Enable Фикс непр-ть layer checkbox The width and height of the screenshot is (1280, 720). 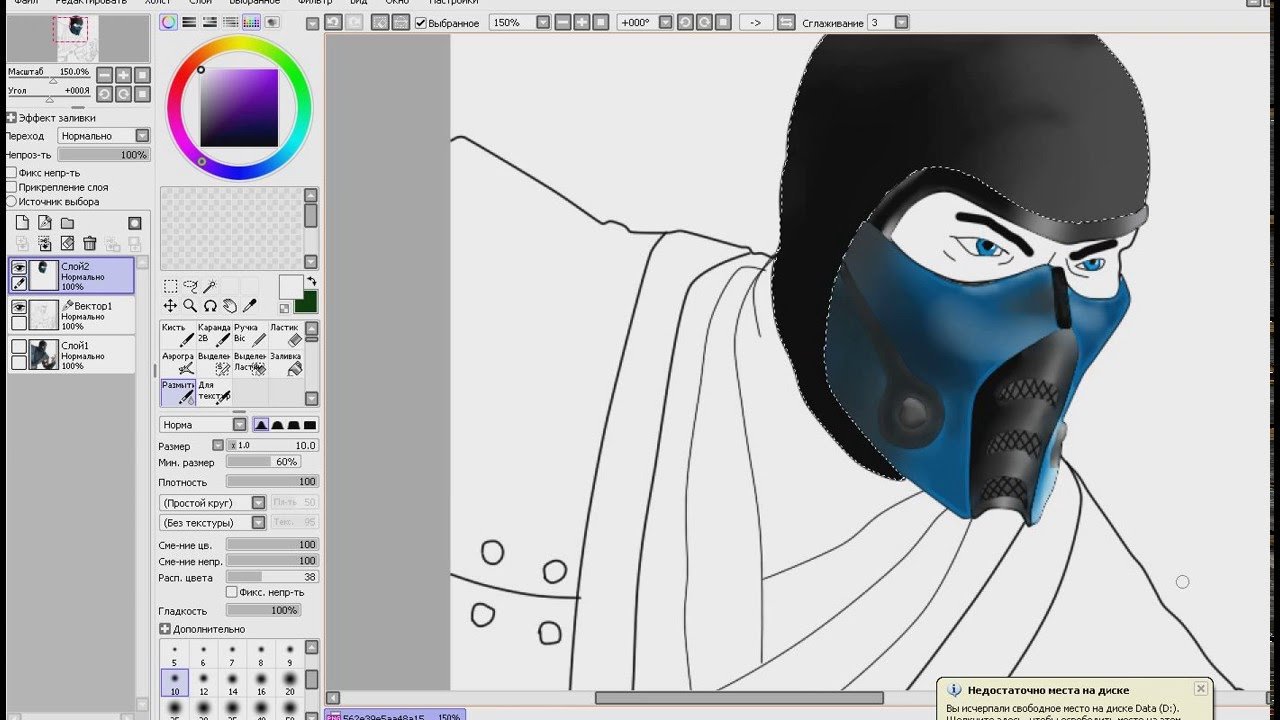click(11, 173)
